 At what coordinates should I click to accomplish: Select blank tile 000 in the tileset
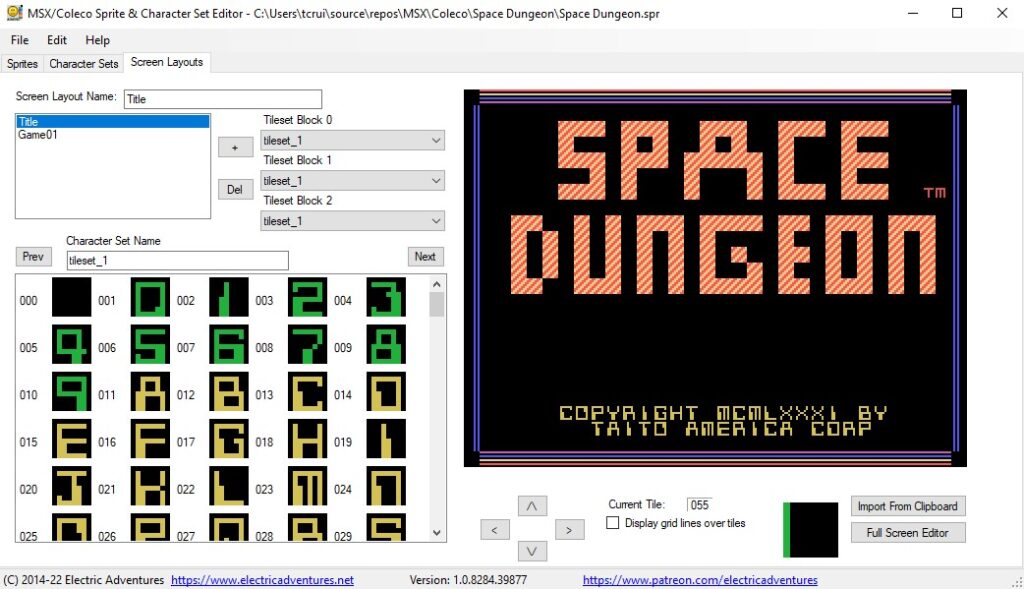[x=72, y=297]
